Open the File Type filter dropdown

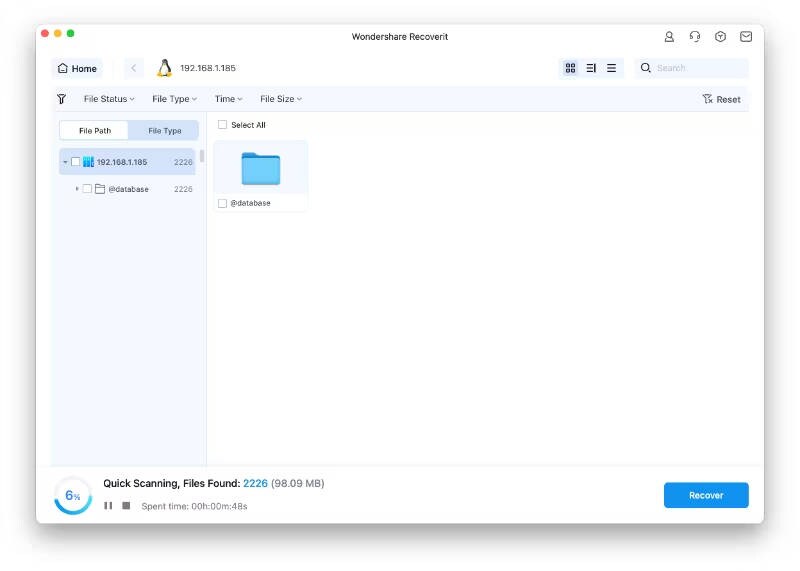pyautogui.click(x=174, y=99)
